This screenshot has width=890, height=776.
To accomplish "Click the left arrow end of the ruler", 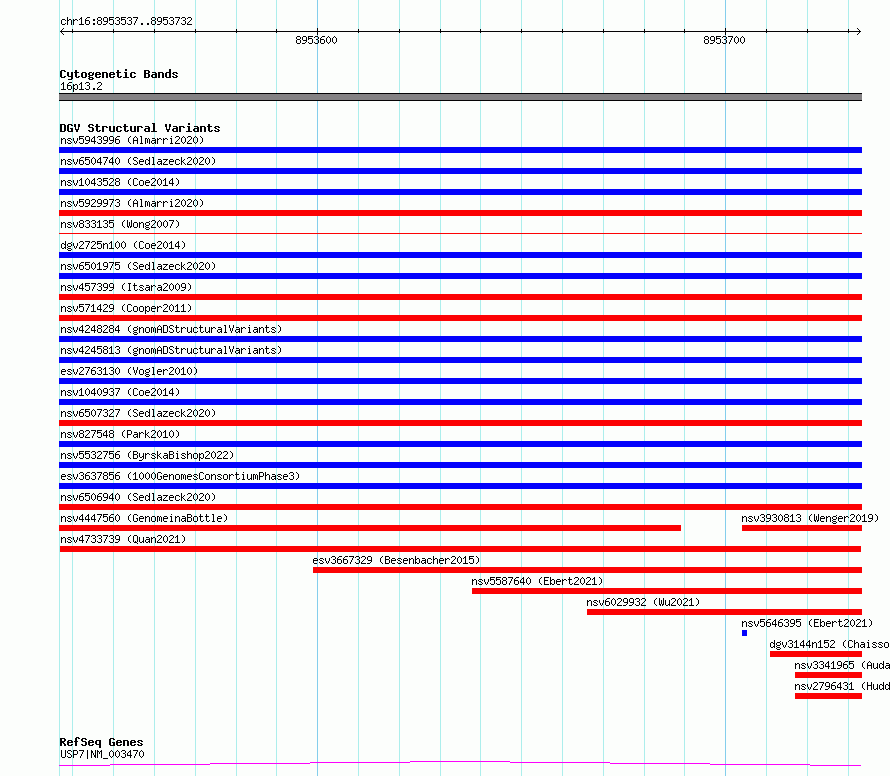I will tap(62, 31).
